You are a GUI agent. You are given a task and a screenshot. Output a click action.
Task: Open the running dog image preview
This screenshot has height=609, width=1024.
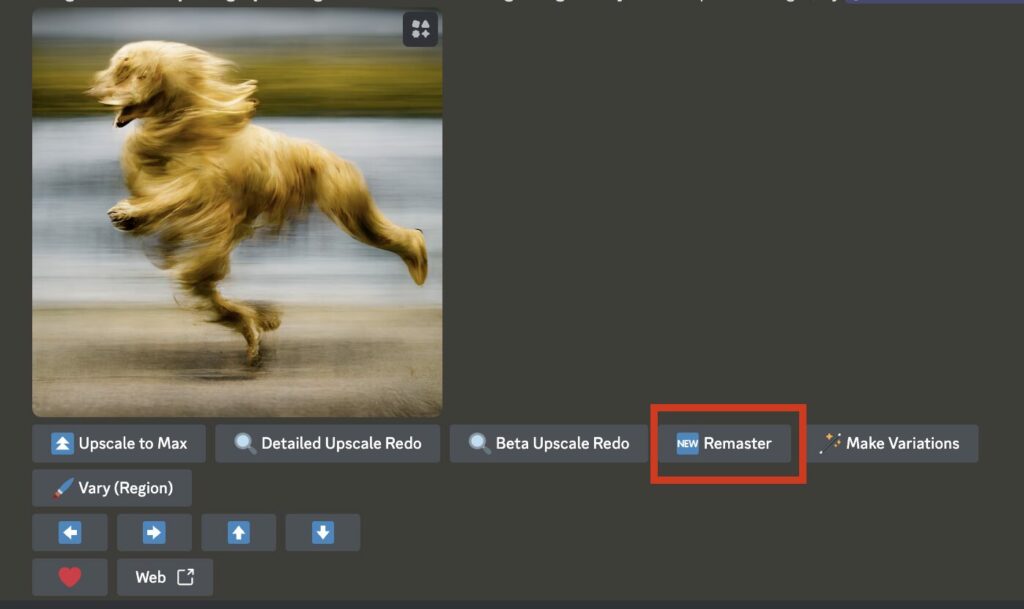pyautogui.click(x=237, y=213)
